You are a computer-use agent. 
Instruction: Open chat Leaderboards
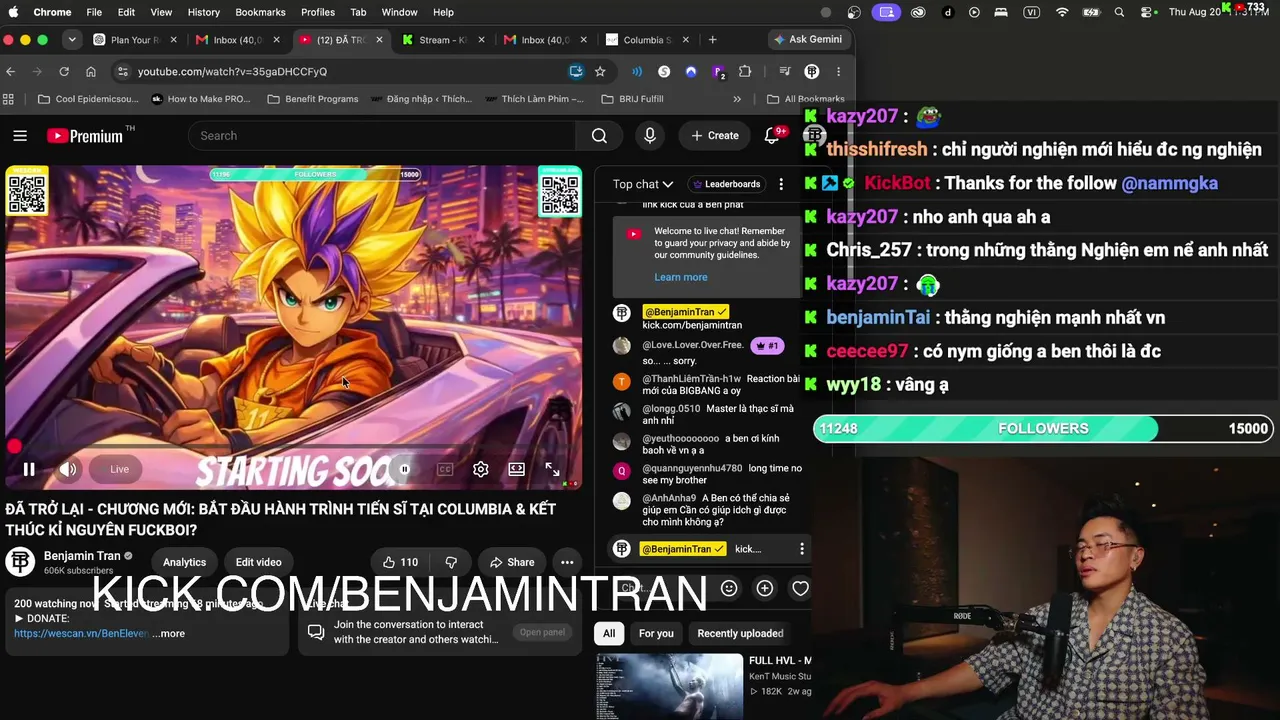726,184
